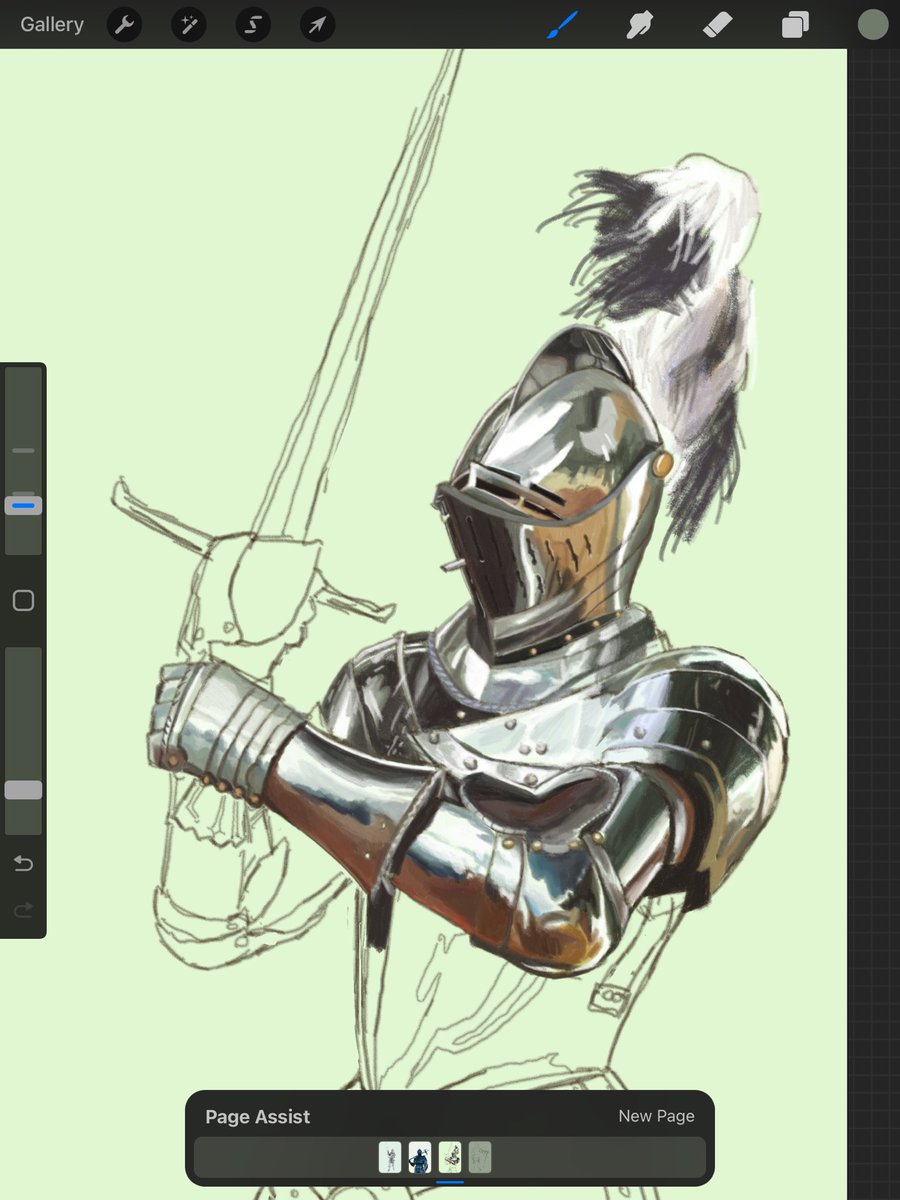Viewport: 900px width, 1200px height.
Task: Activate the Transform arrow tool
Action: 316,24
